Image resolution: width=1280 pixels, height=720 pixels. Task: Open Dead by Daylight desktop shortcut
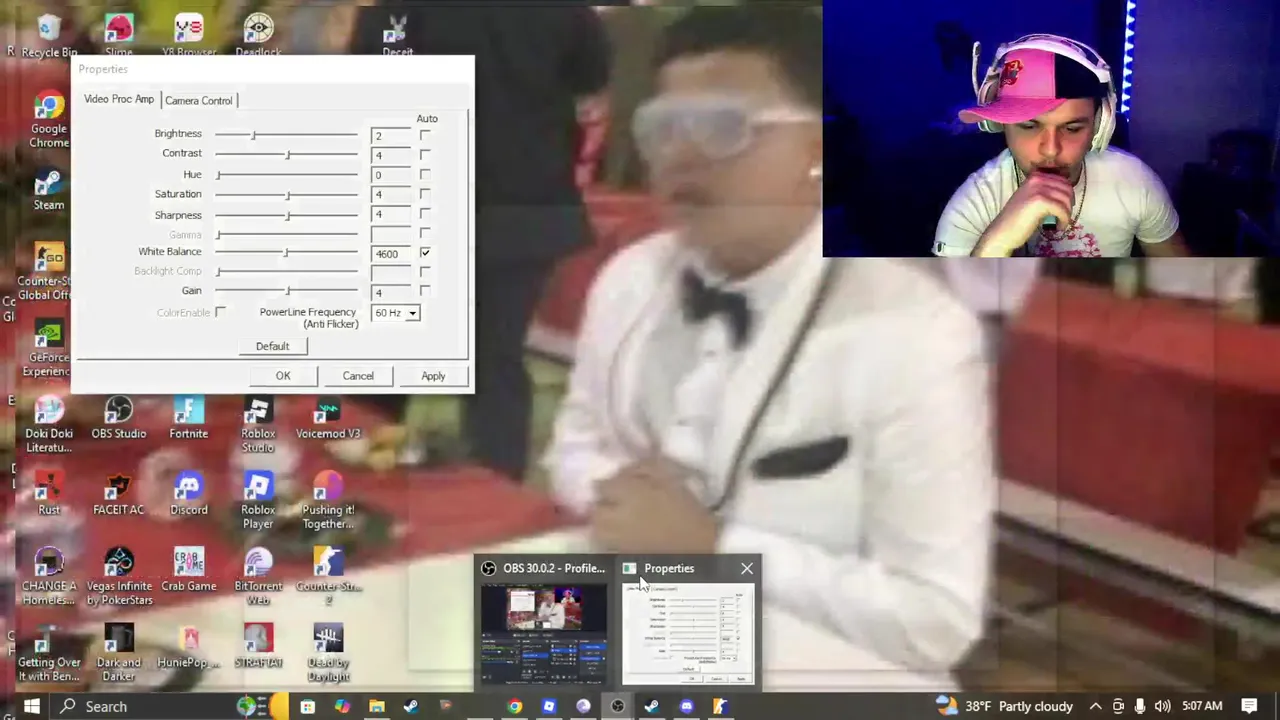[x=328, y=653]
